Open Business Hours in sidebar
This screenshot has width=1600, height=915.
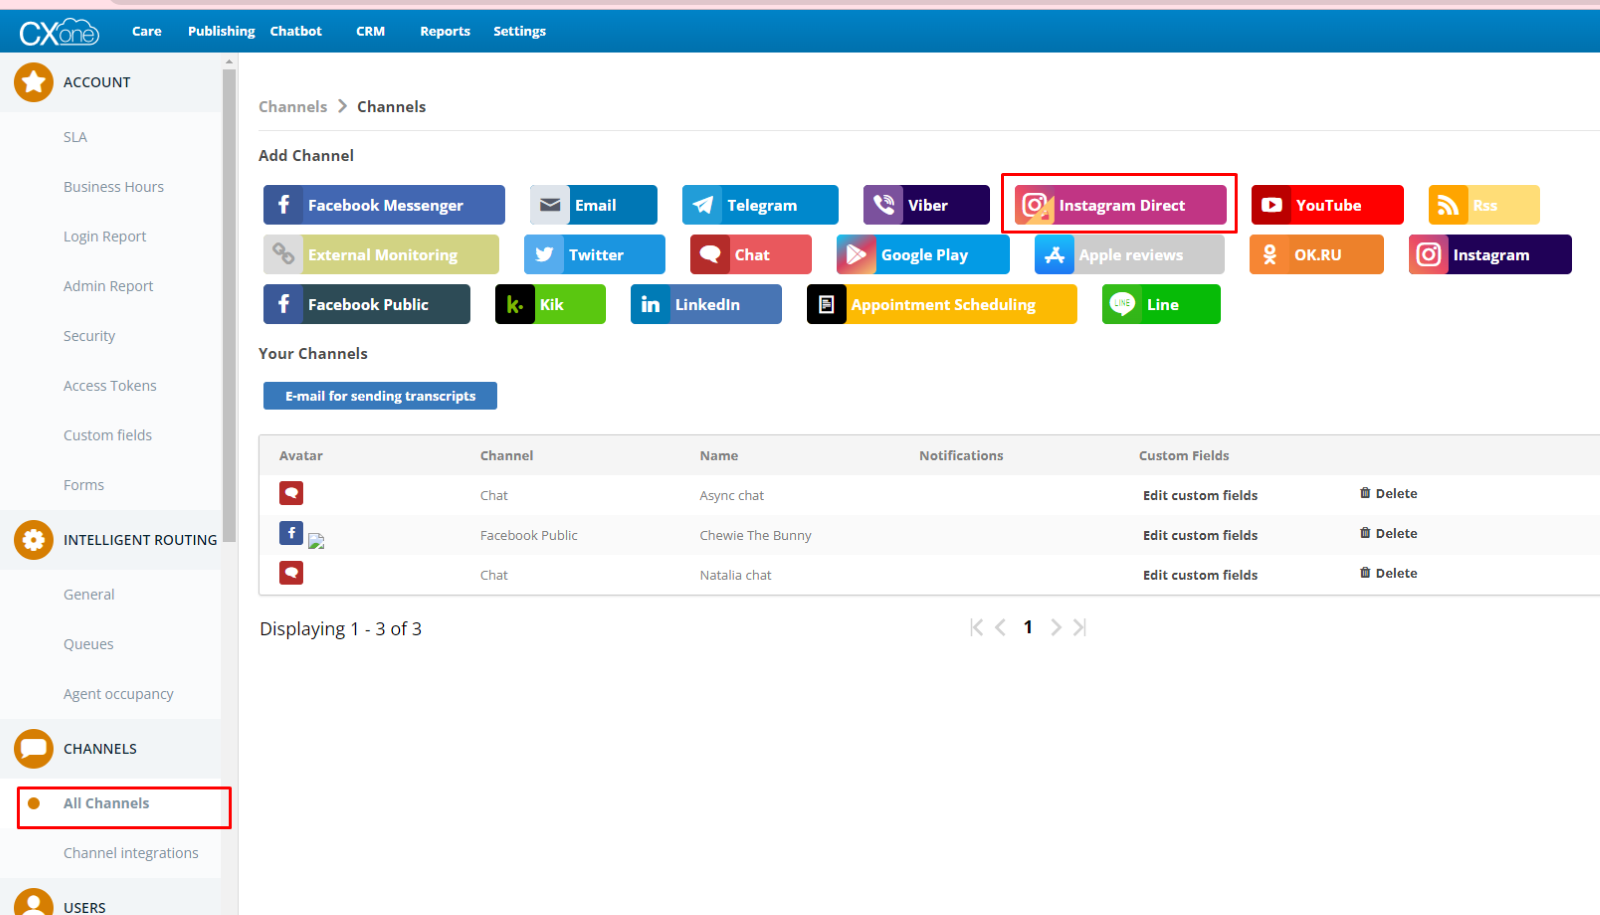pyautogui.click(x=113, y=187)
